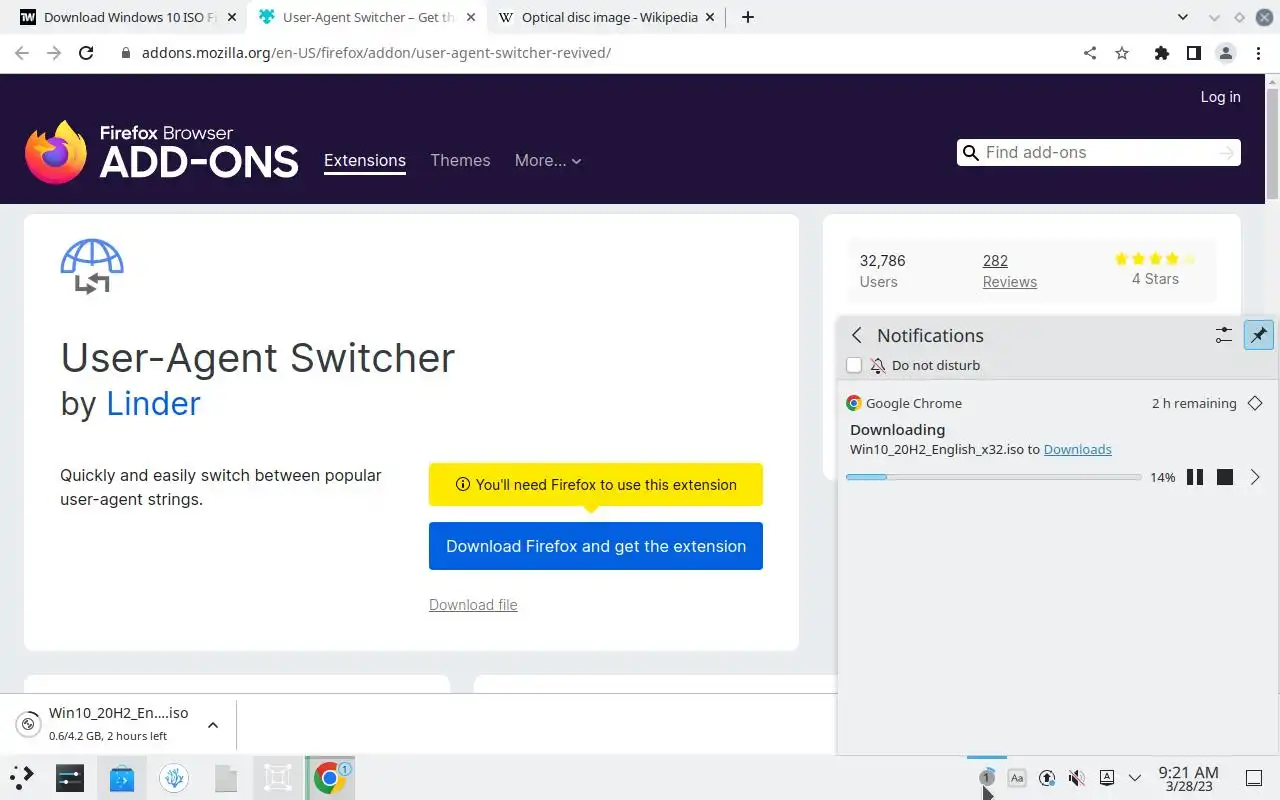1280x800 pixels.
Task: Expand the More... menu dropdown
Action: tap(548, 160)
